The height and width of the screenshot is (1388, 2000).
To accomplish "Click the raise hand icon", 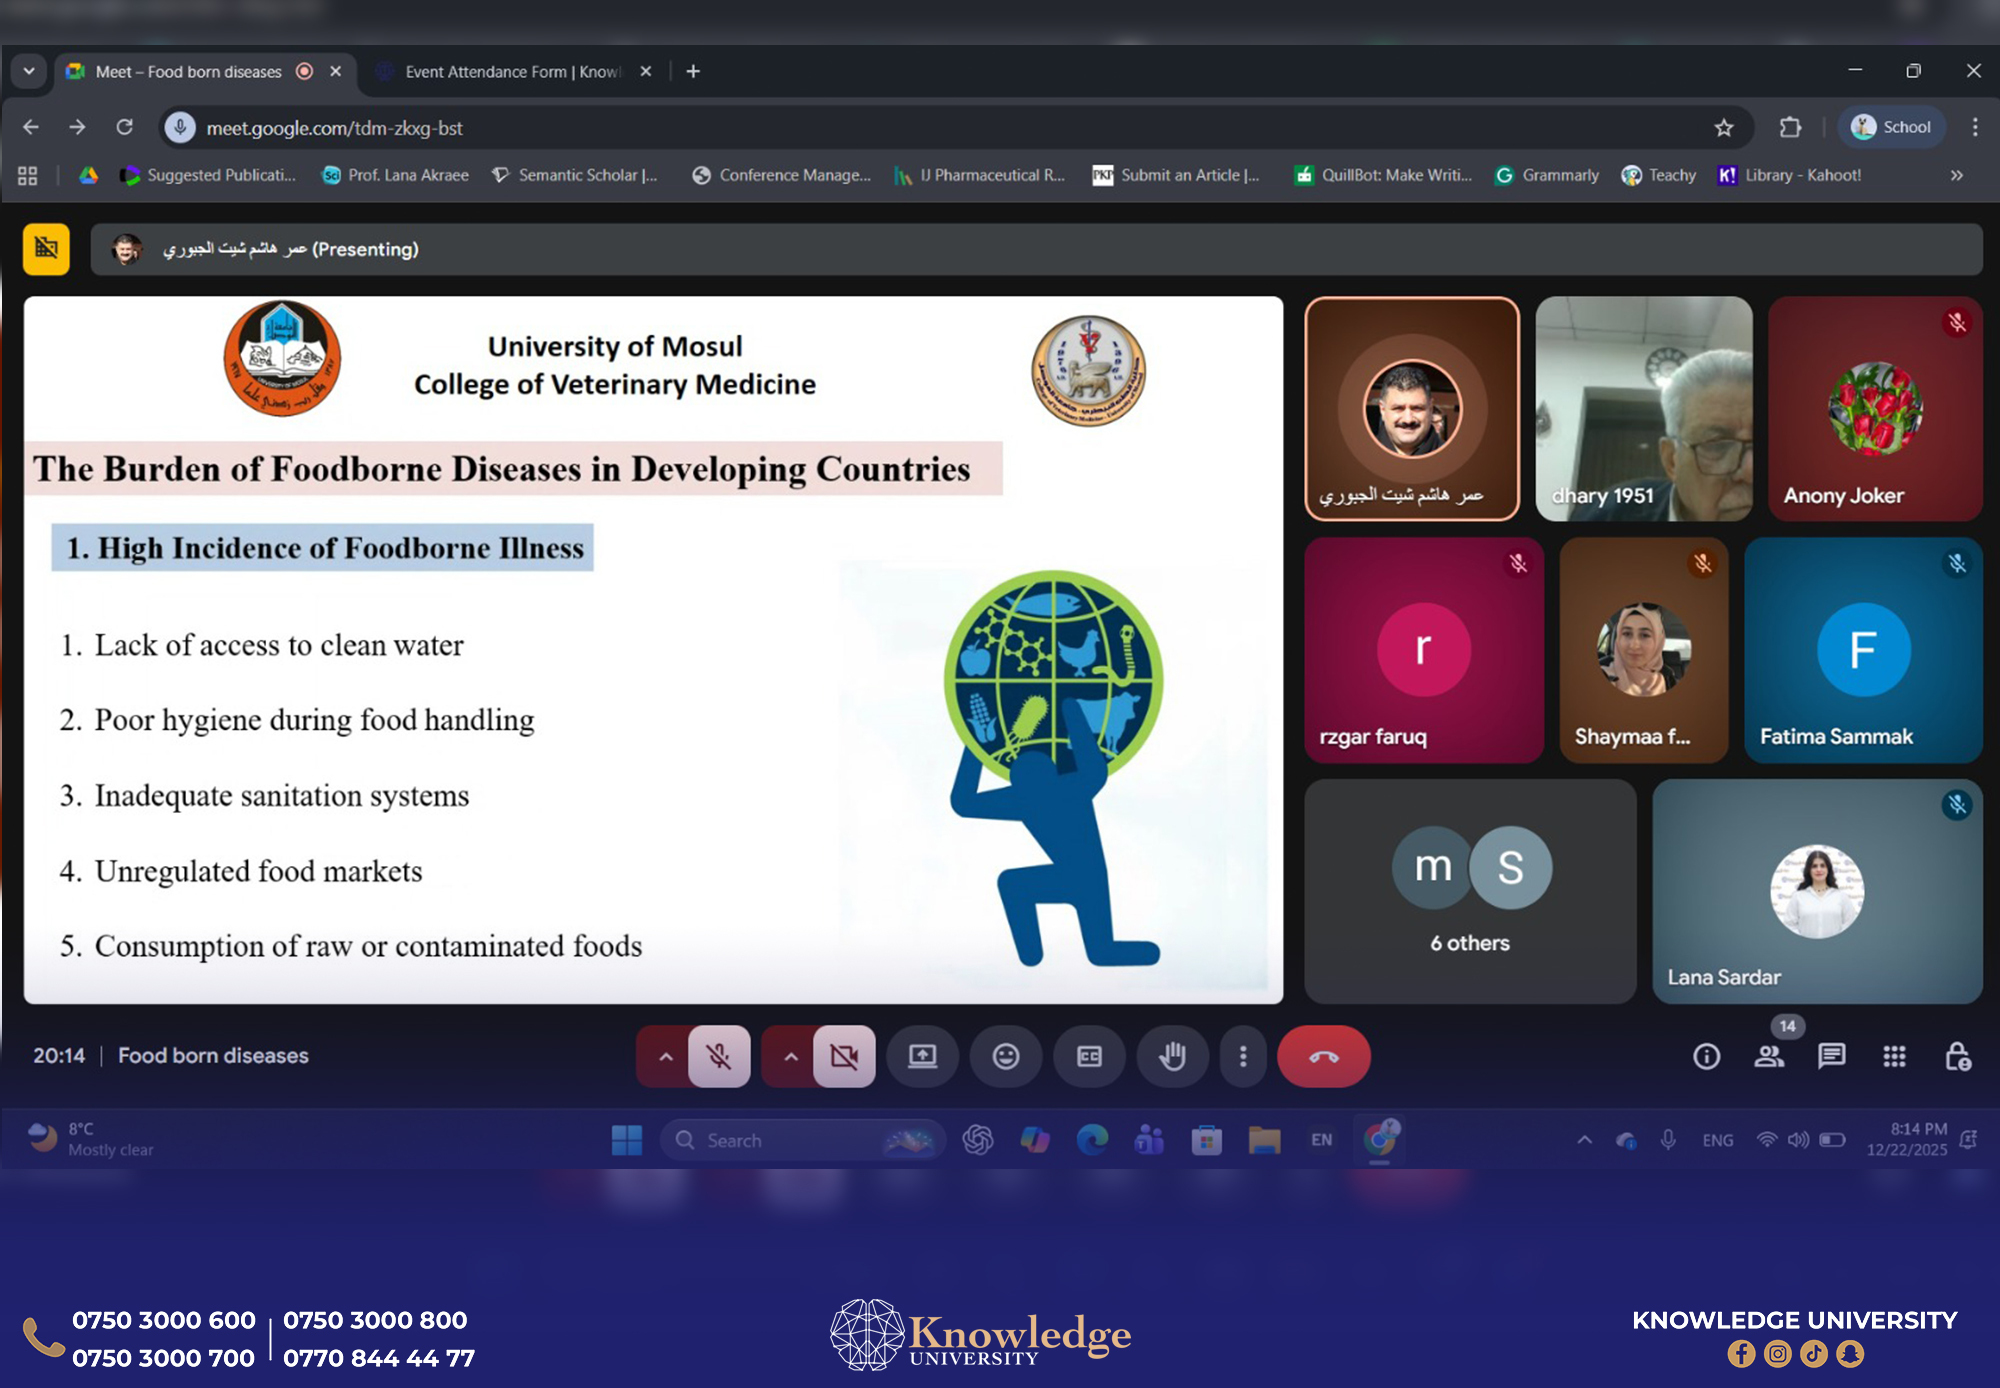I will coord(1172,1056).
